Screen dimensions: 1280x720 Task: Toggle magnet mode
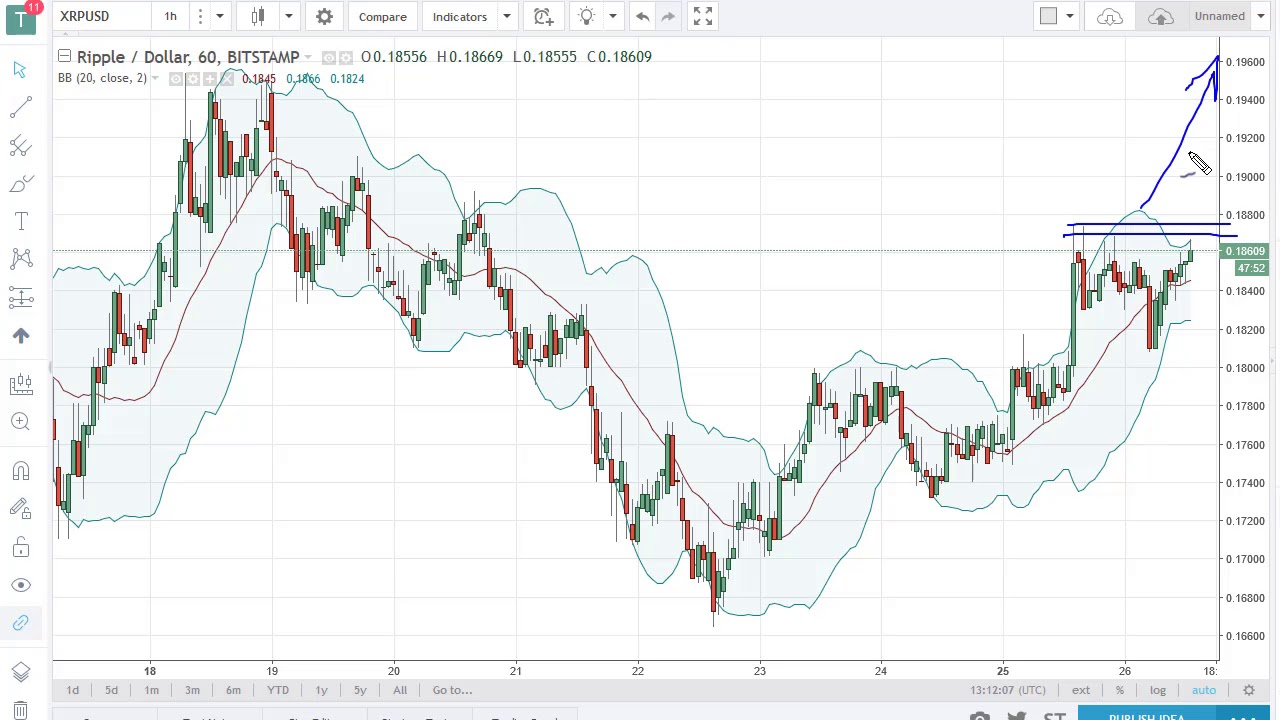click(20, 471)
